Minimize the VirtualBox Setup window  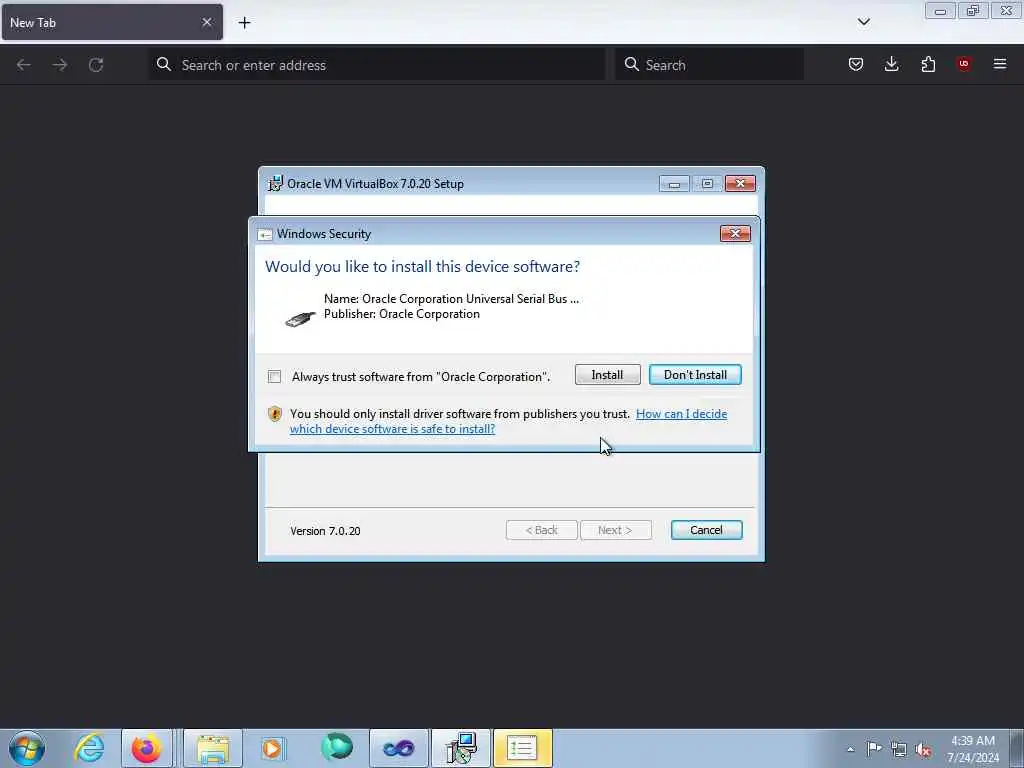coord(674,184)
